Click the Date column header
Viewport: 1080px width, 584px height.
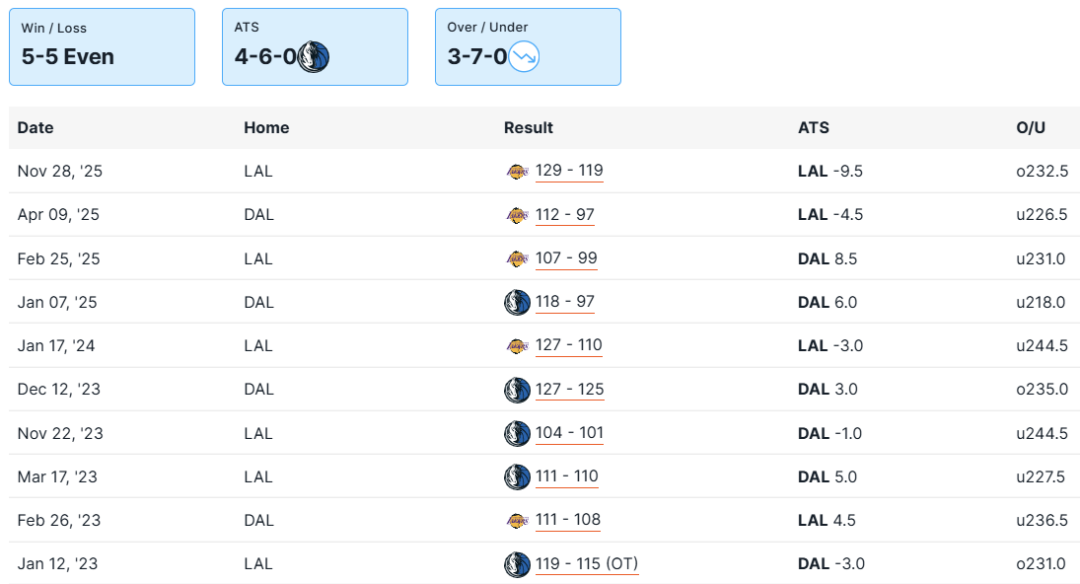(36, 128)
